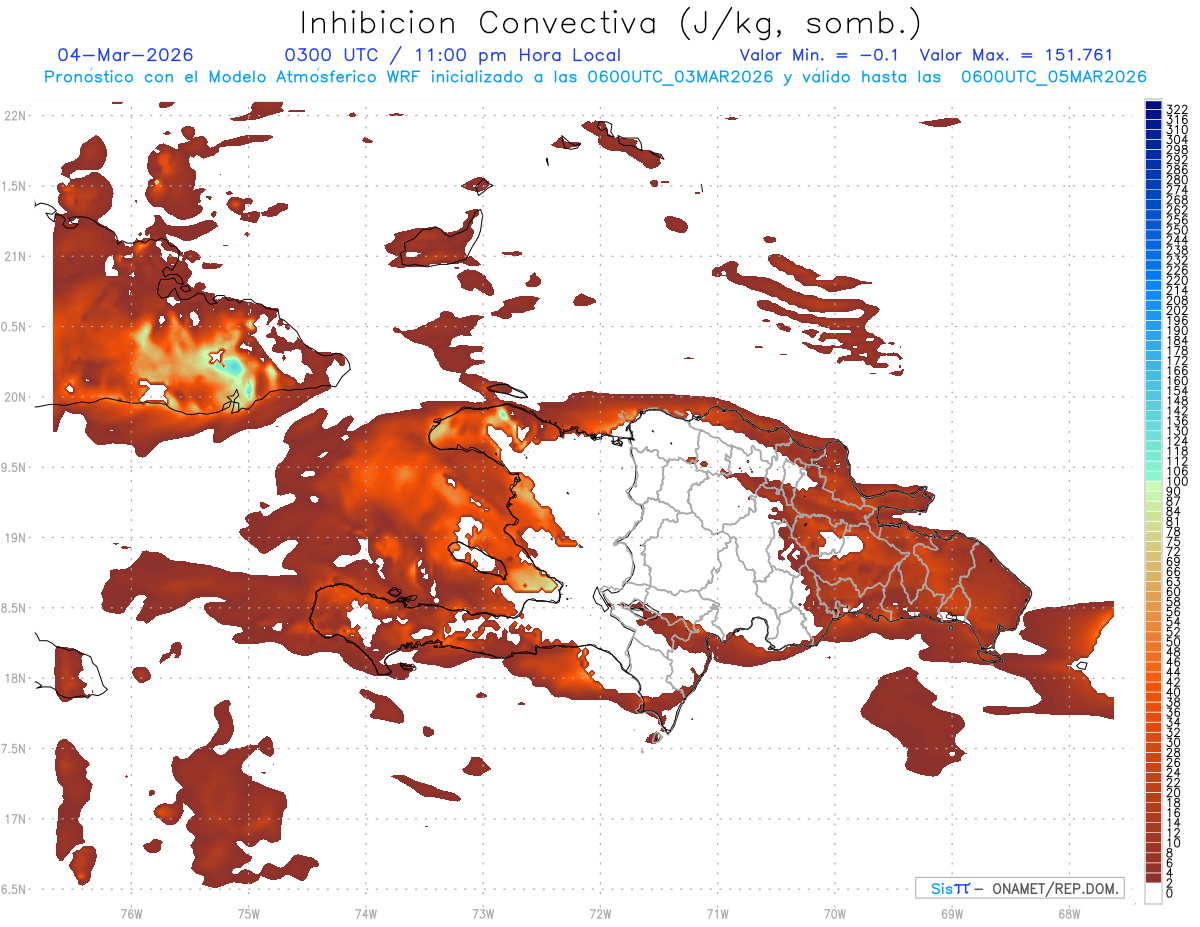Click the "Valor Max. = 151.761" text
The image size is (1200, 927).
1016,55
